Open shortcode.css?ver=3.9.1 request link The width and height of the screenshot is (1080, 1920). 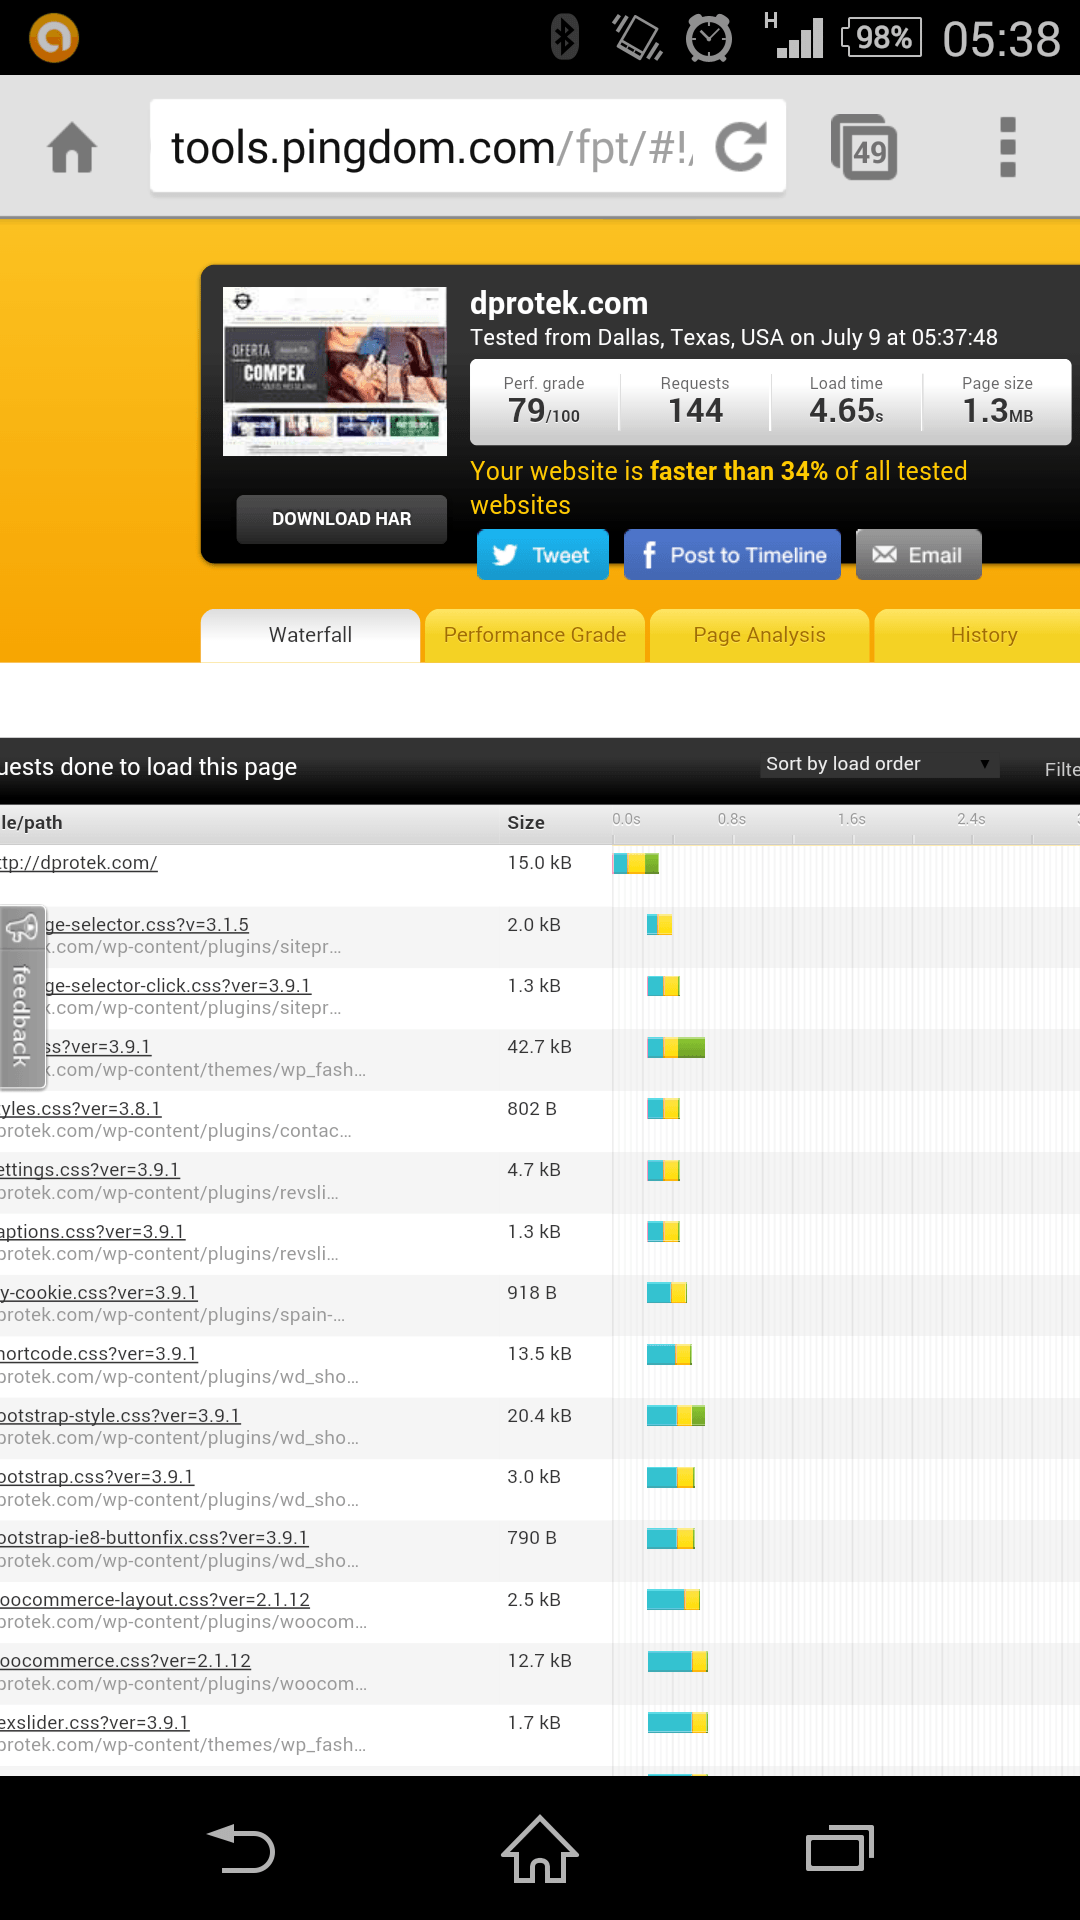[x=99, y=1353]
